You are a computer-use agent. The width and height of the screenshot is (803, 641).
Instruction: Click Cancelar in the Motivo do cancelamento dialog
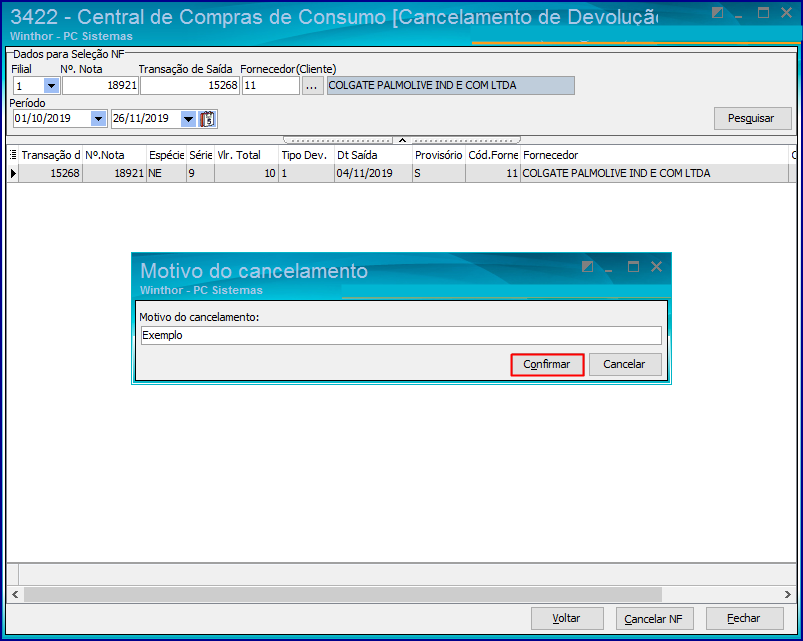(x=624, y=365)
